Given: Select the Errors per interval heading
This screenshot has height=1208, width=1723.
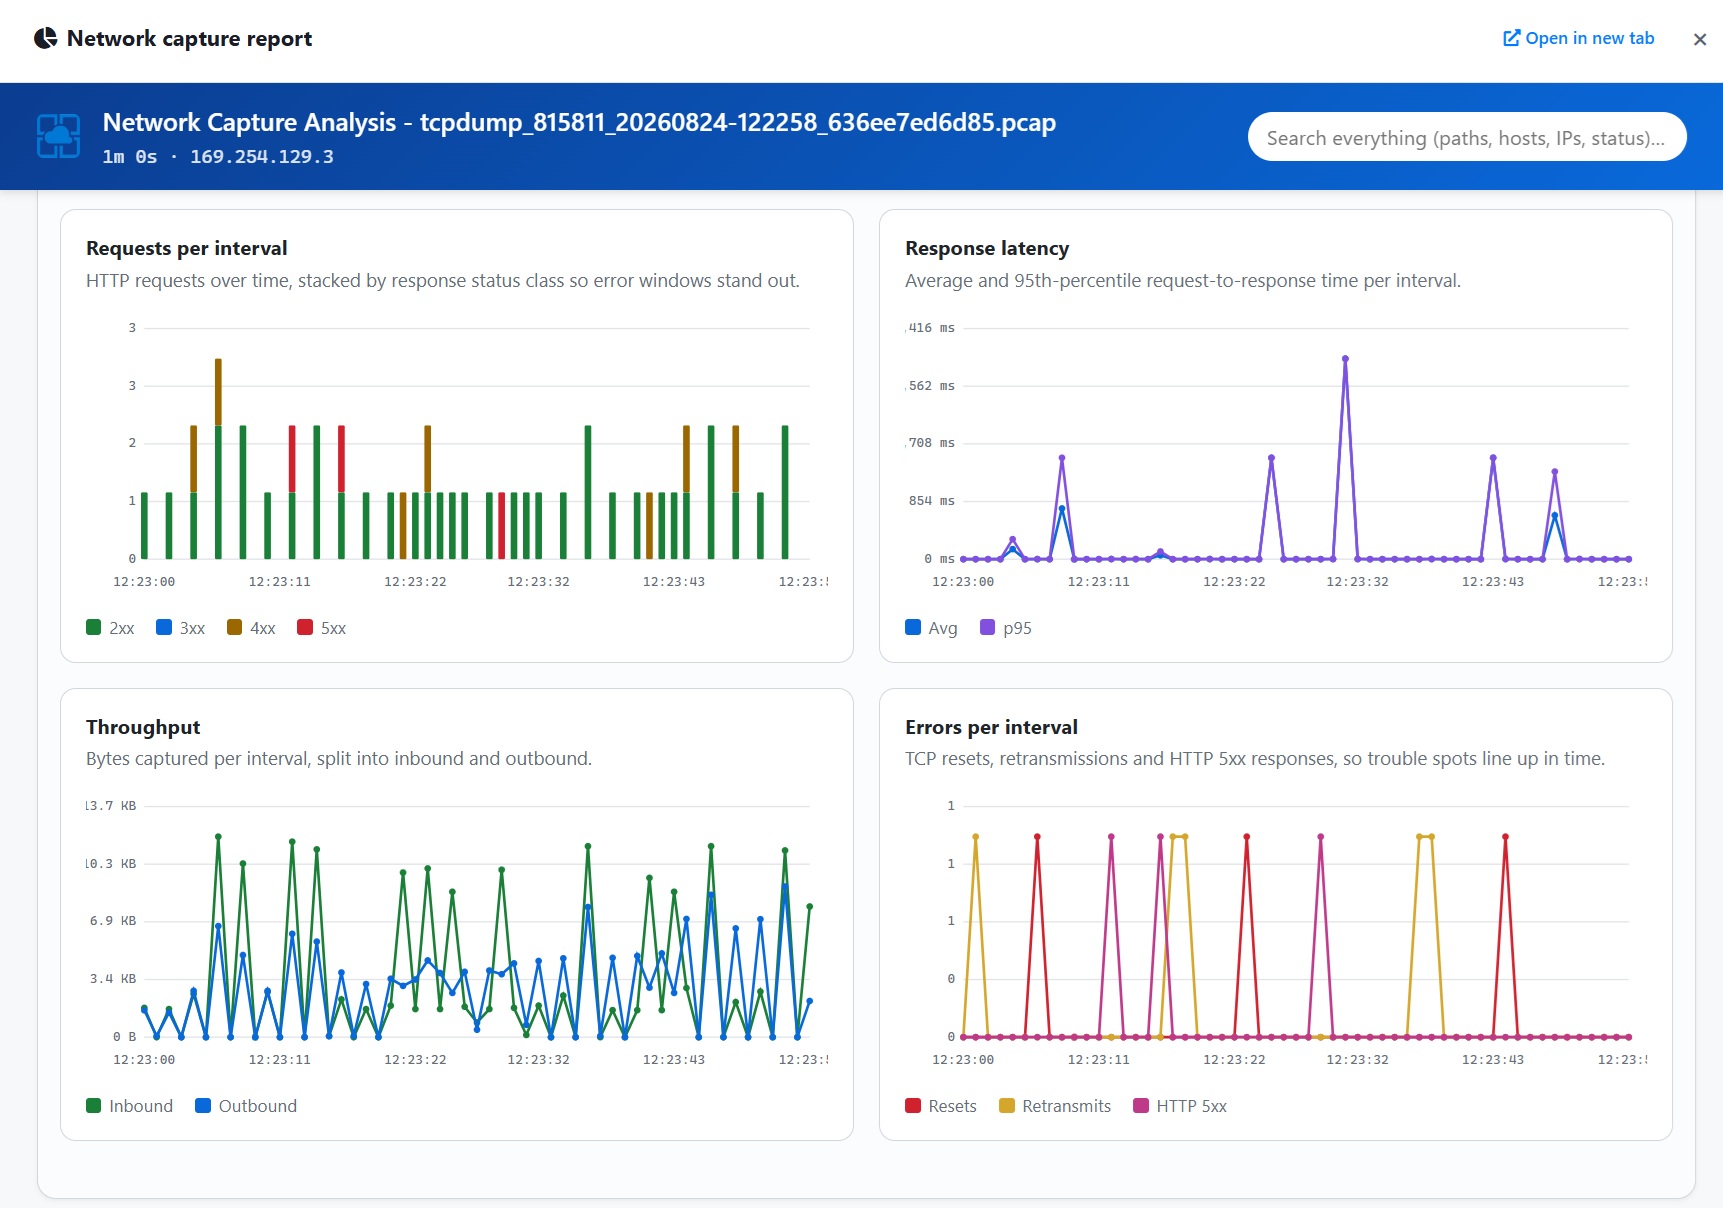Looking at the screenshot, I should coord(991,727).
